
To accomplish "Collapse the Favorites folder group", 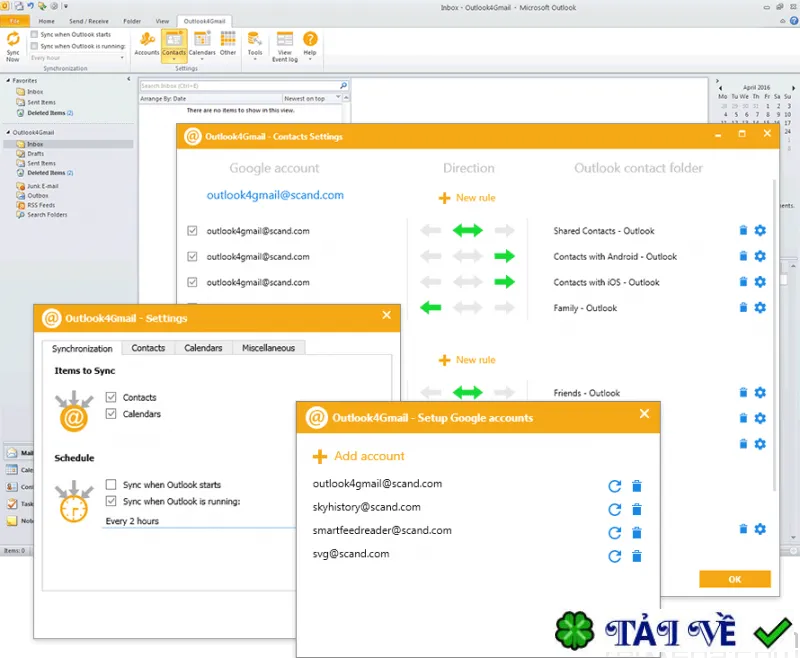I will [x=8, y=81].
